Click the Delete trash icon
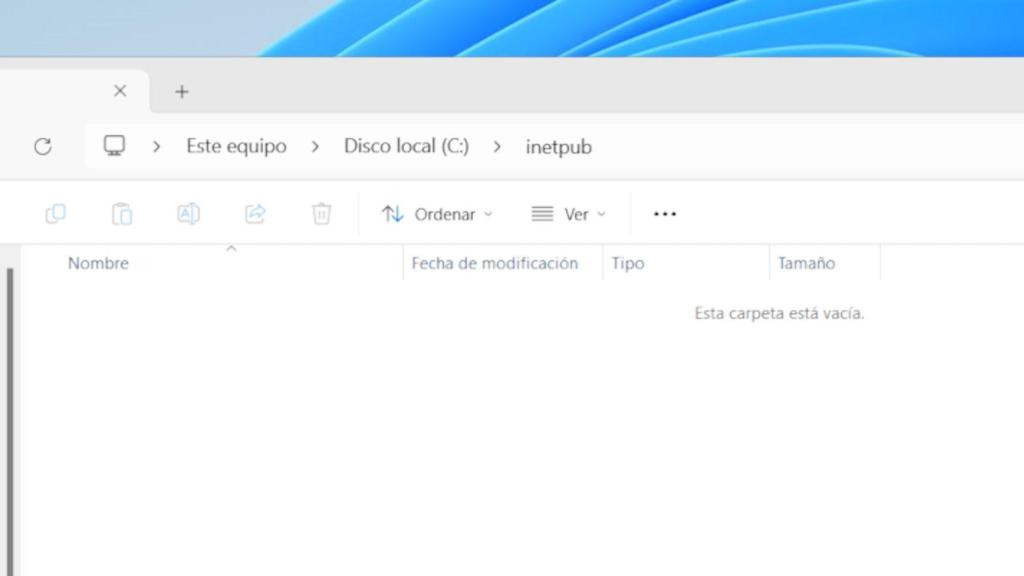This screenshot has width=1024, height=576. [321, 213]
